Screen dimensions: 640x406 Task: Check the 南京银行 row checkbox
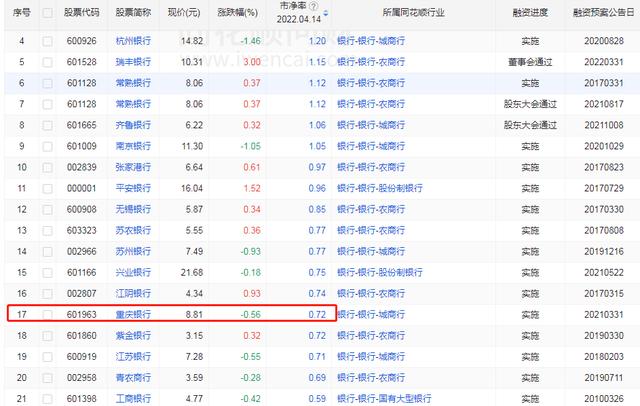(x=47, y=146)
